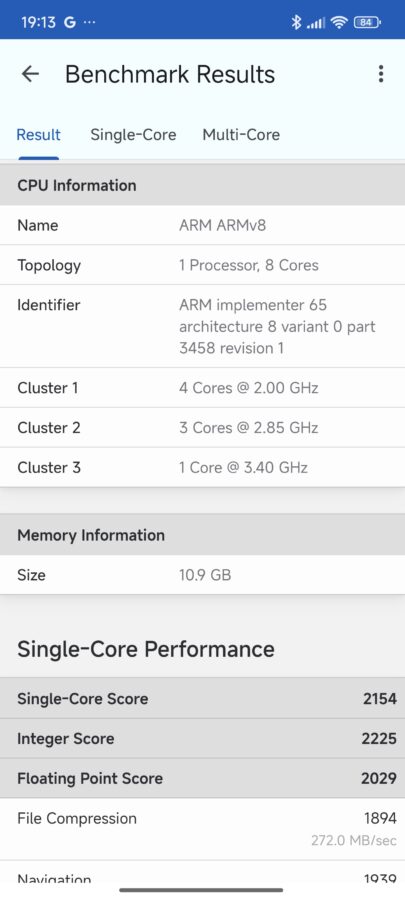Tap the File Compression result row

coord(202,829)
